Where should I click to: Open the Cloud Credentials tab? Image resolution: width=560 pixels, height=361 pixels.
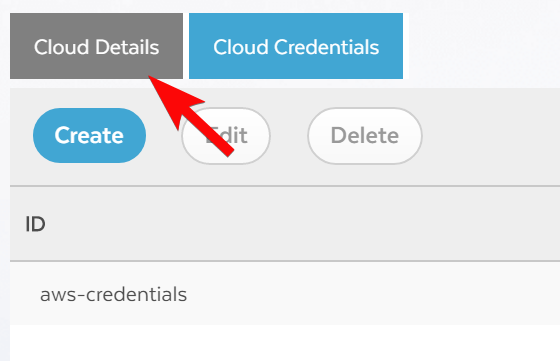(296, 46)
